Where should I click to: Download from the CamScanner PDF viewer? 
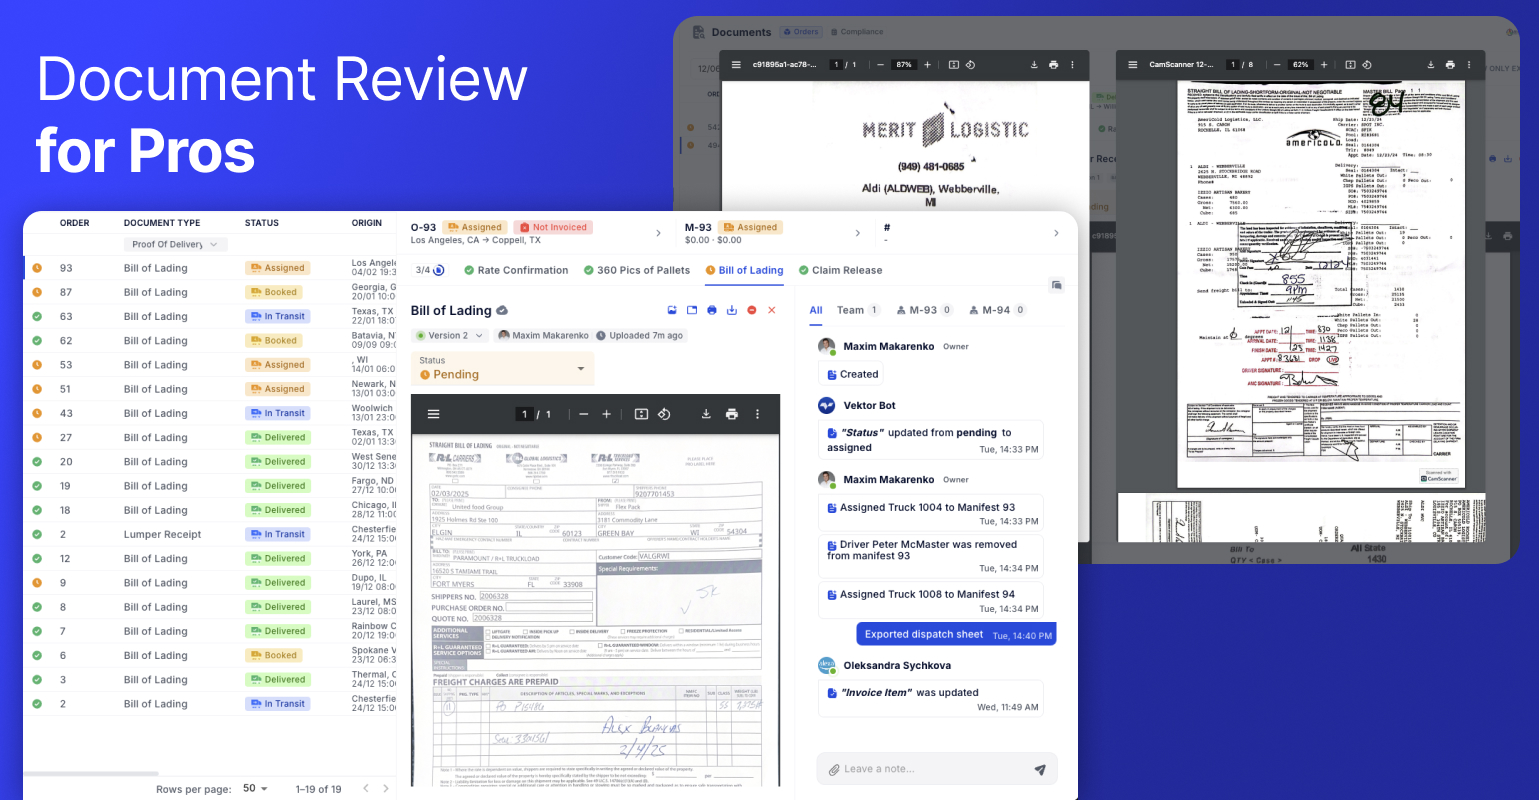[1431, 65]
